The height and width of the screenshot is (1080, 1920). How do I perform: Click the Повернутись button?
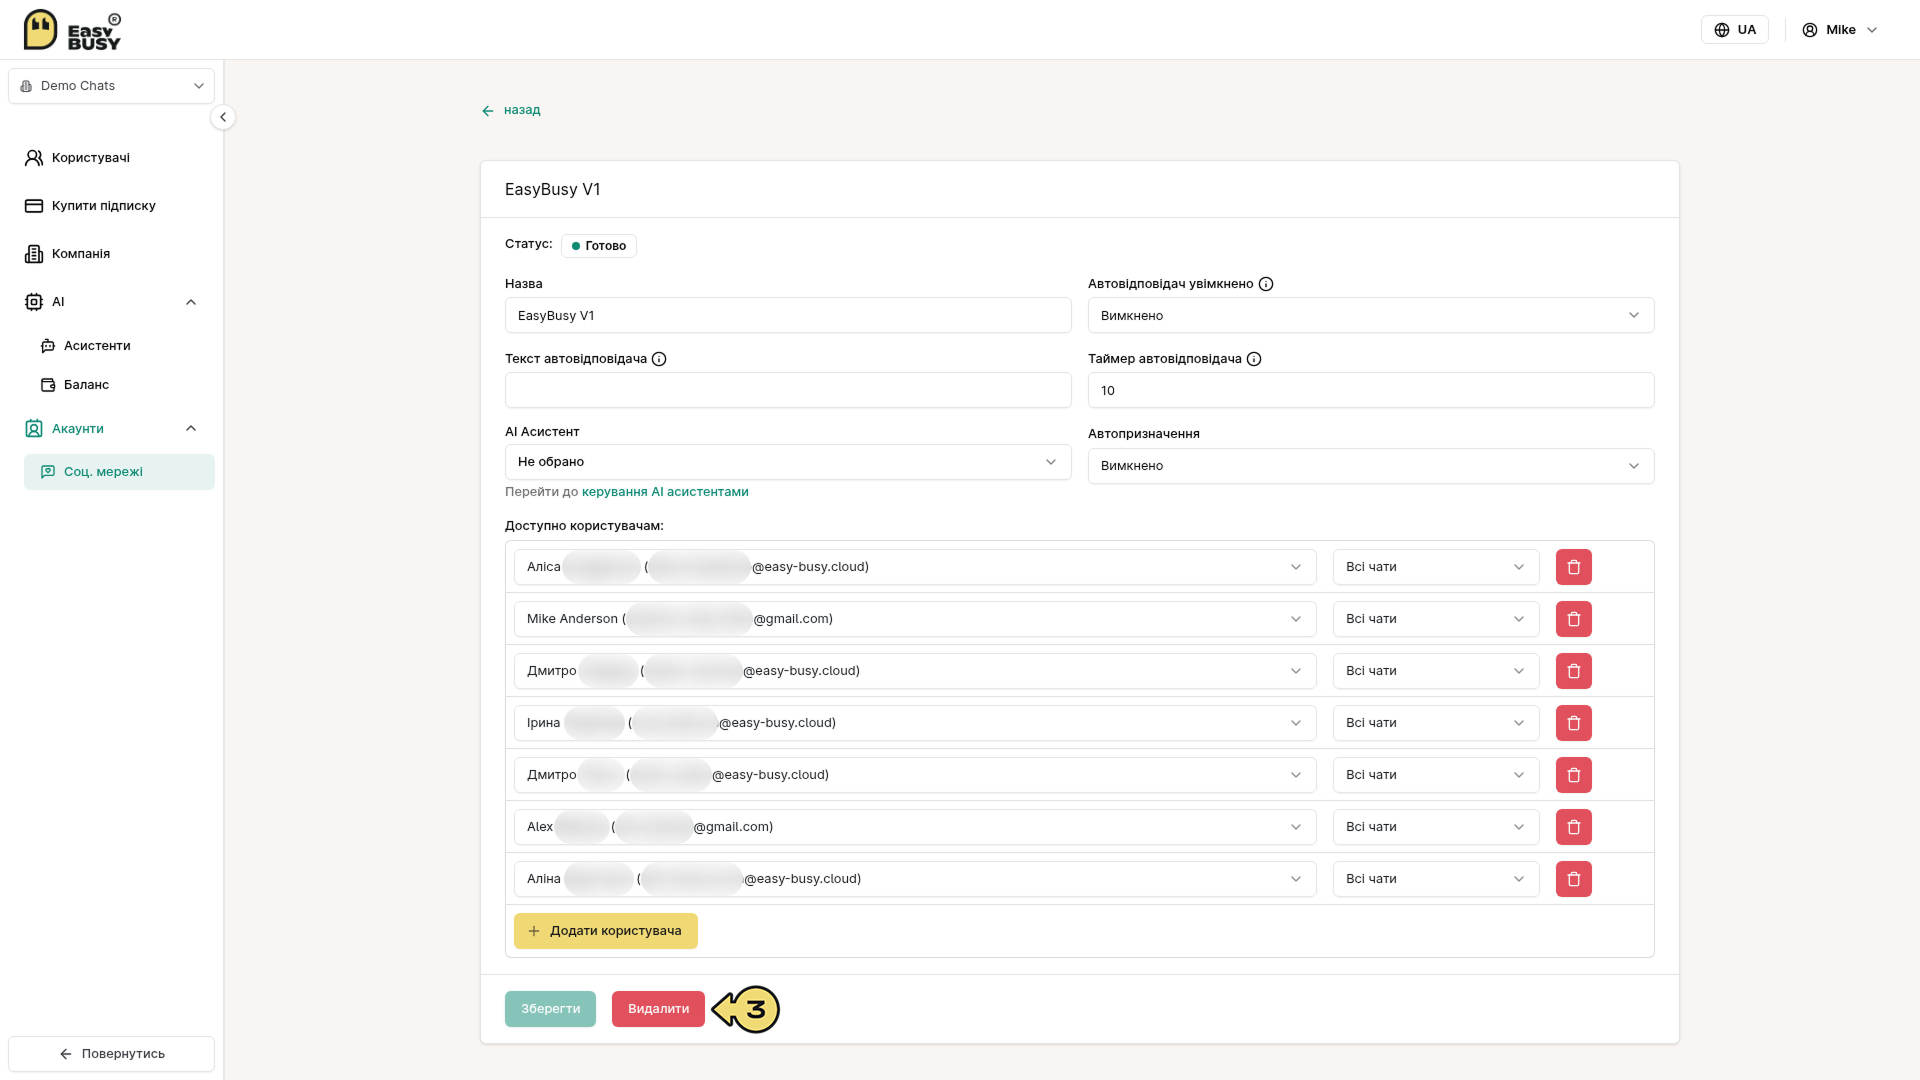click(111, 1054)
